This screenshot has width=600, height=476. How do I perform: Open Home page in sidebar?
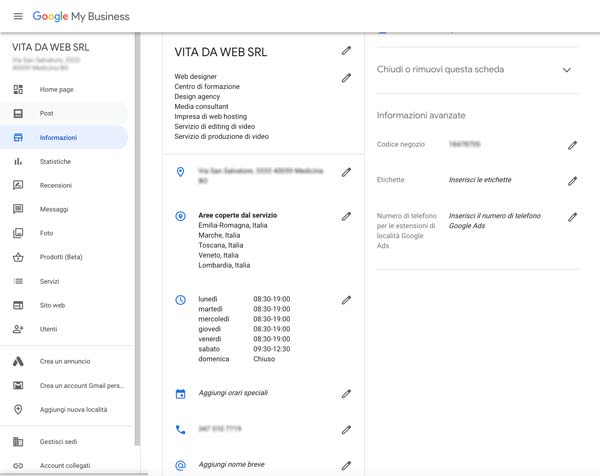coord(57,90)
